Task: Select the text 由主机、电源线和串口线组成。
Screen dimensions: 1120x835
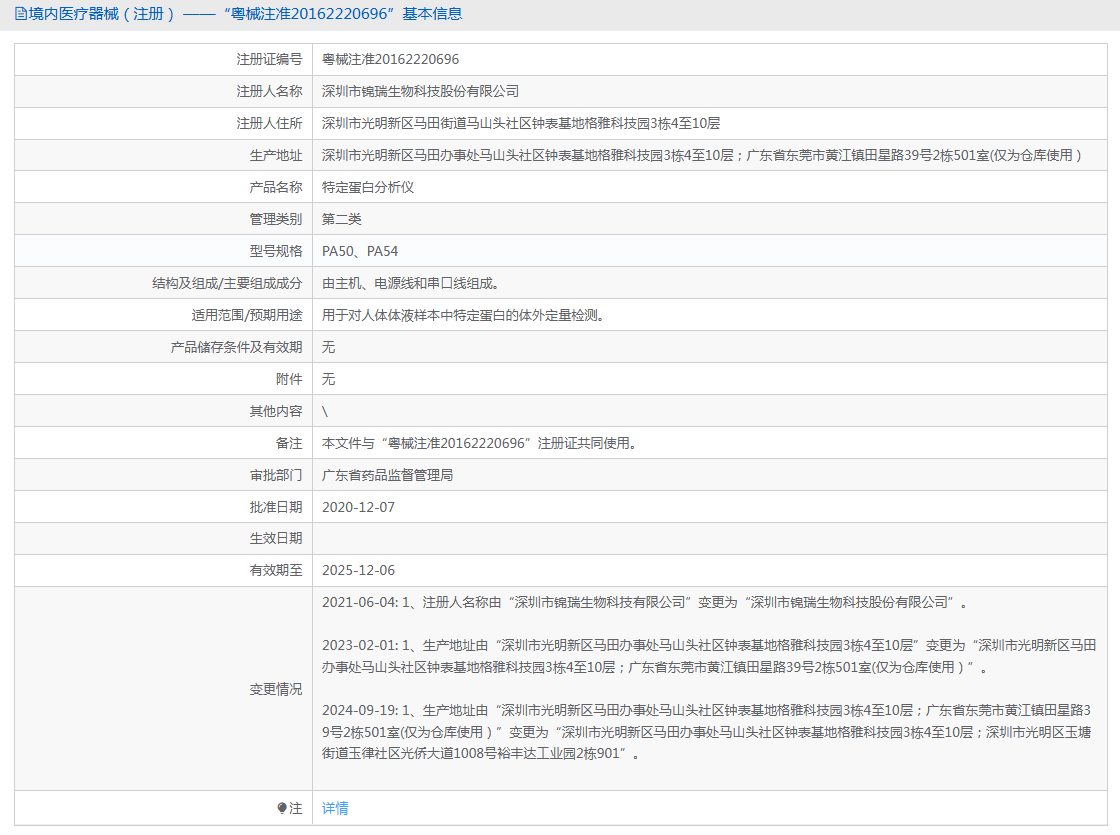Action: pos(411,284)
